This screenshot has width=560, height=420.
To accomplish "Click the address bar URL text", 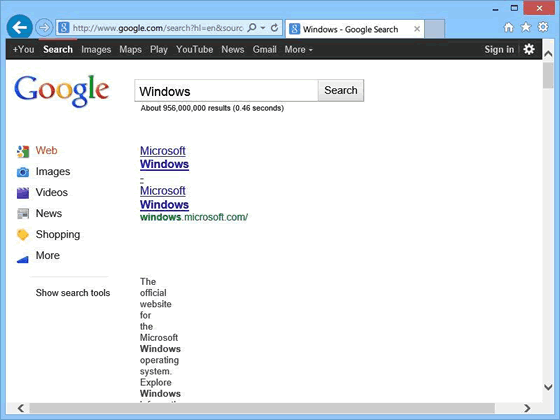I will coord(158,28).
